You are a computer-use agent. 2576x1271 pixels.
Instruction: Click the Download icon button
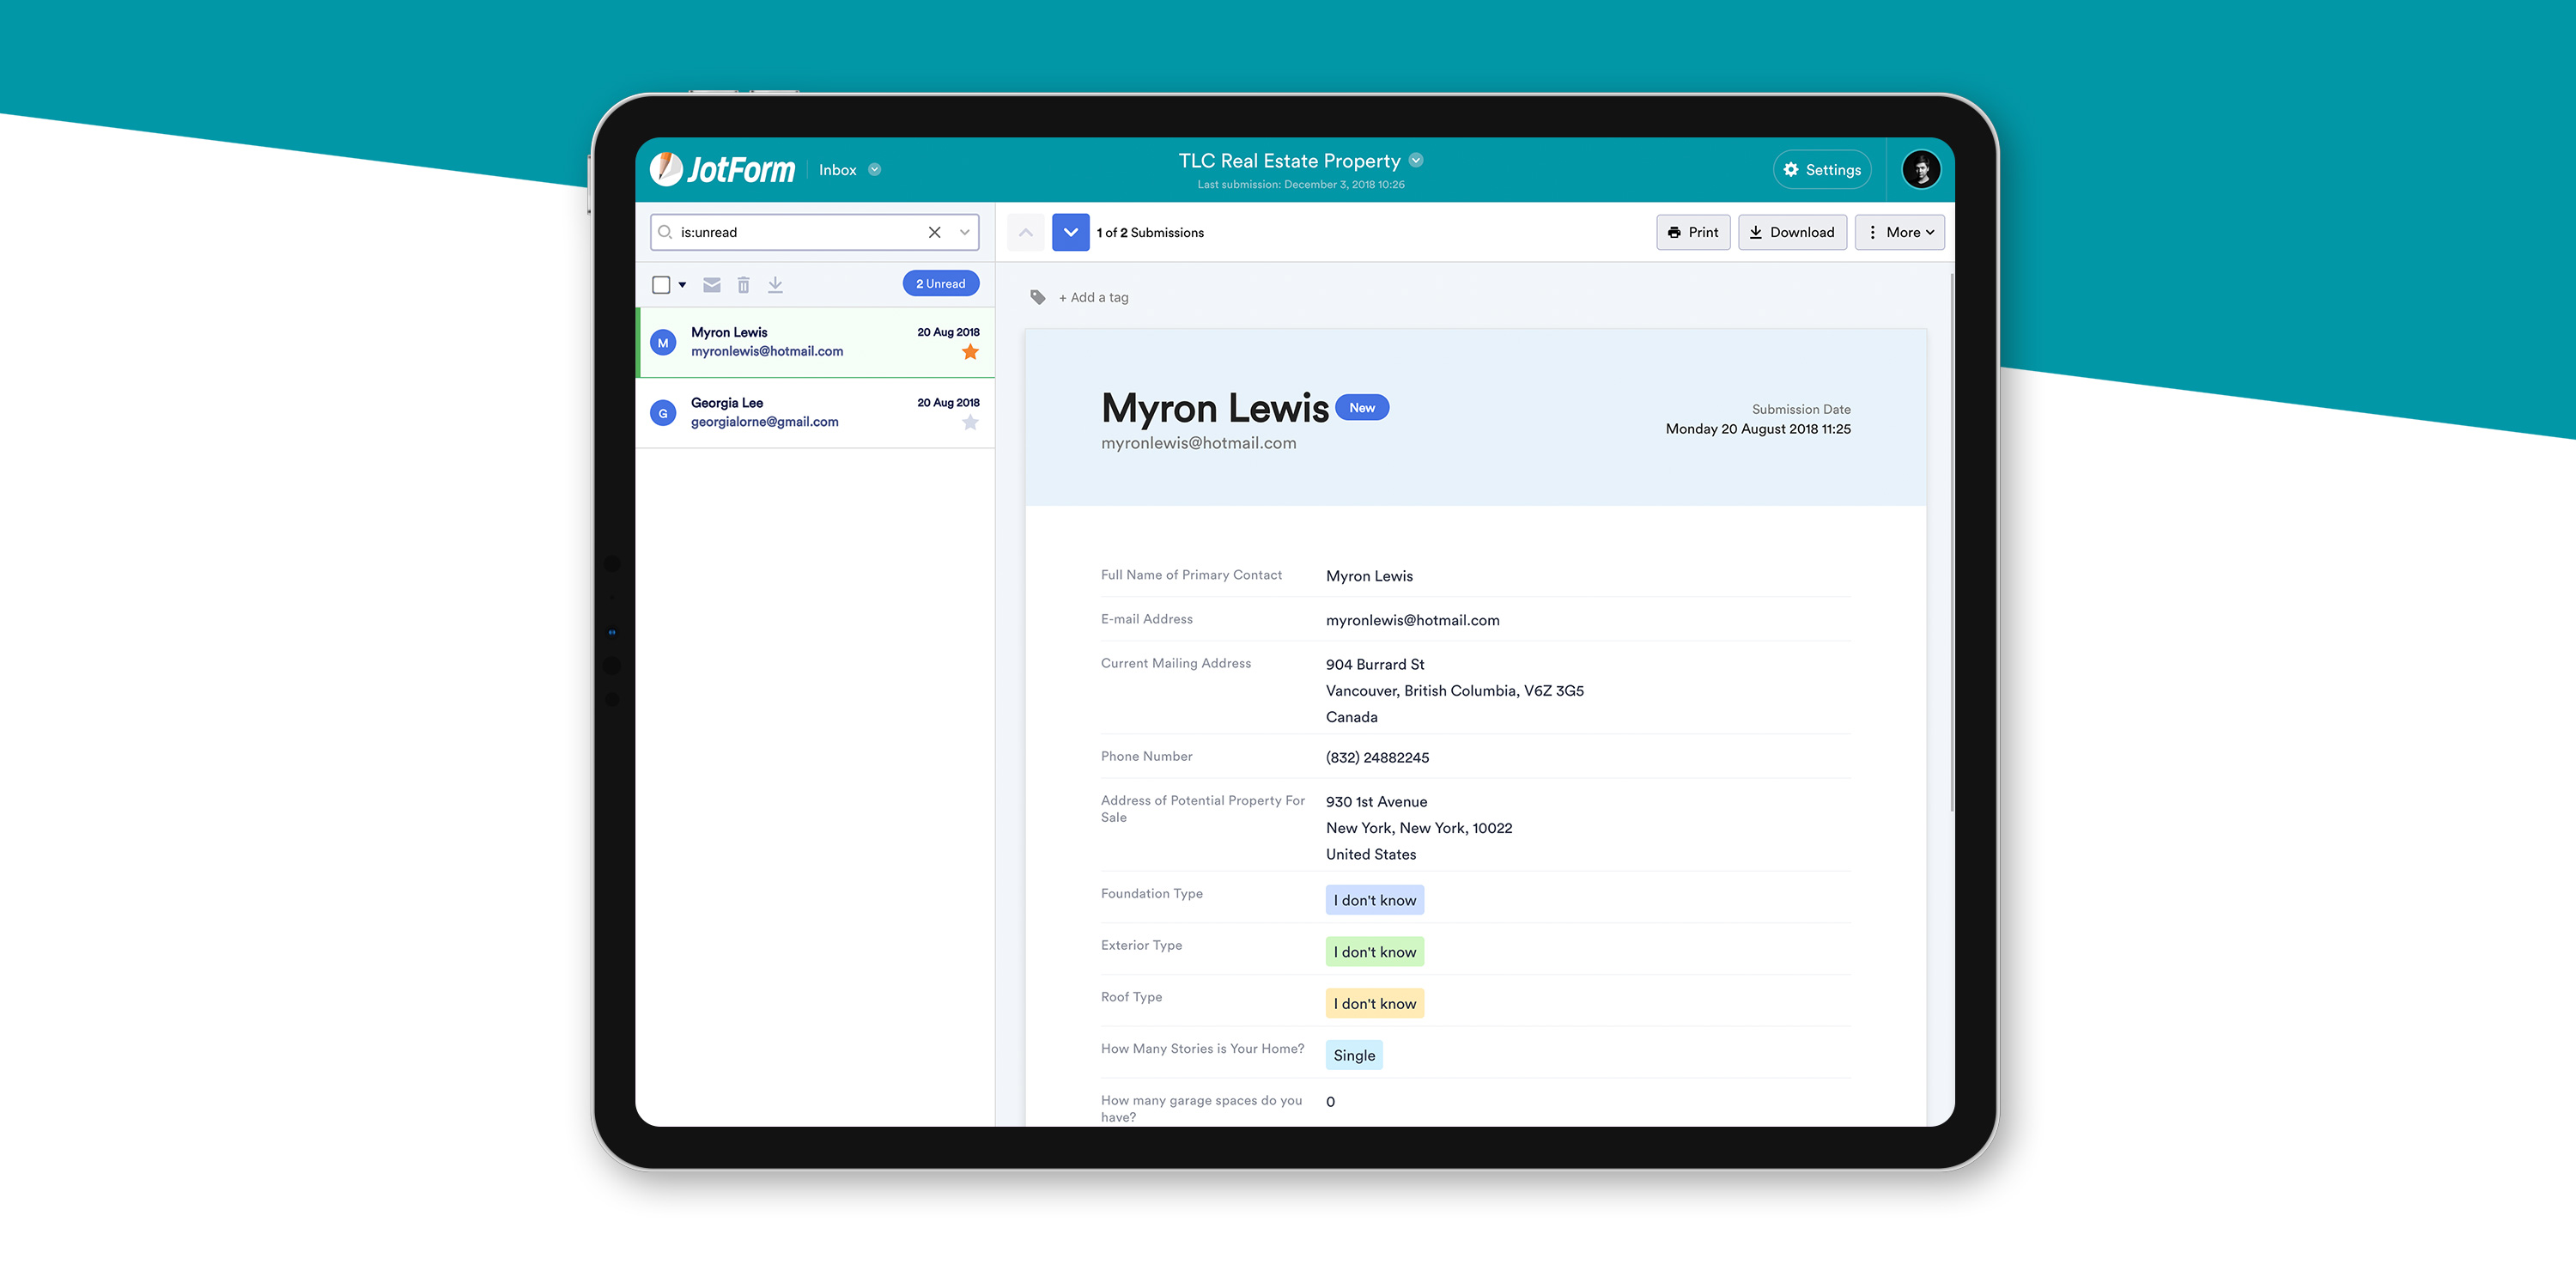click(x=1794, y=232)
